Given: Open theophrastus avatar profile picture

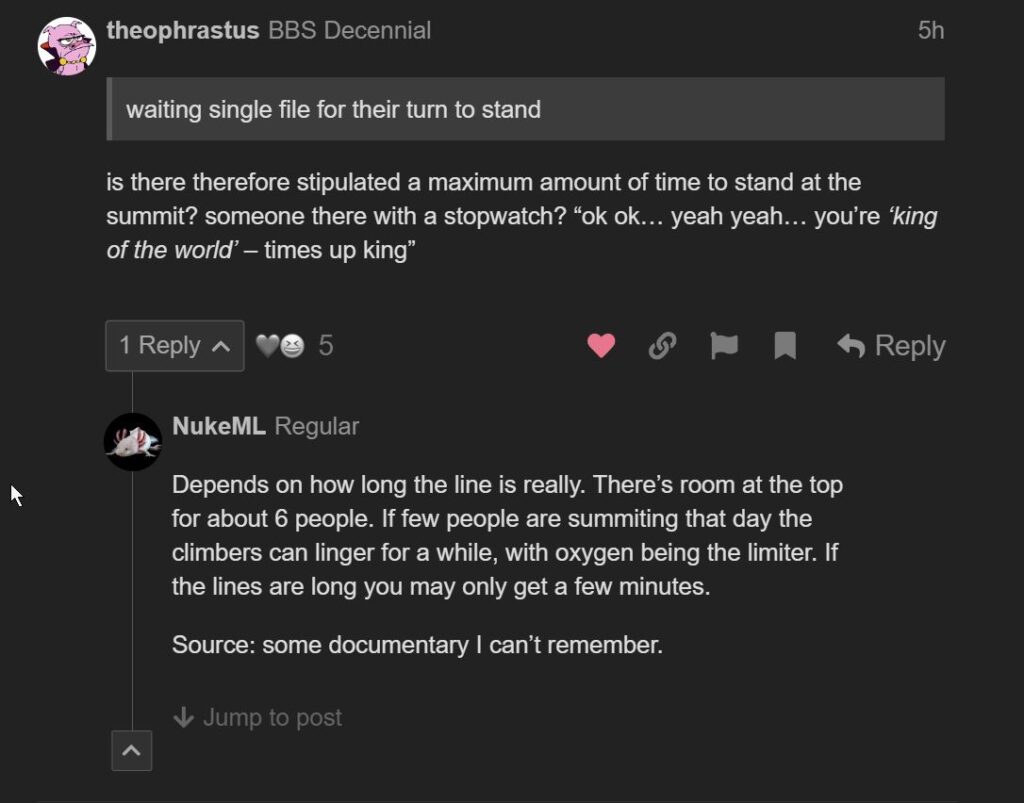Looking at the screenshot, I should [67, 47].
